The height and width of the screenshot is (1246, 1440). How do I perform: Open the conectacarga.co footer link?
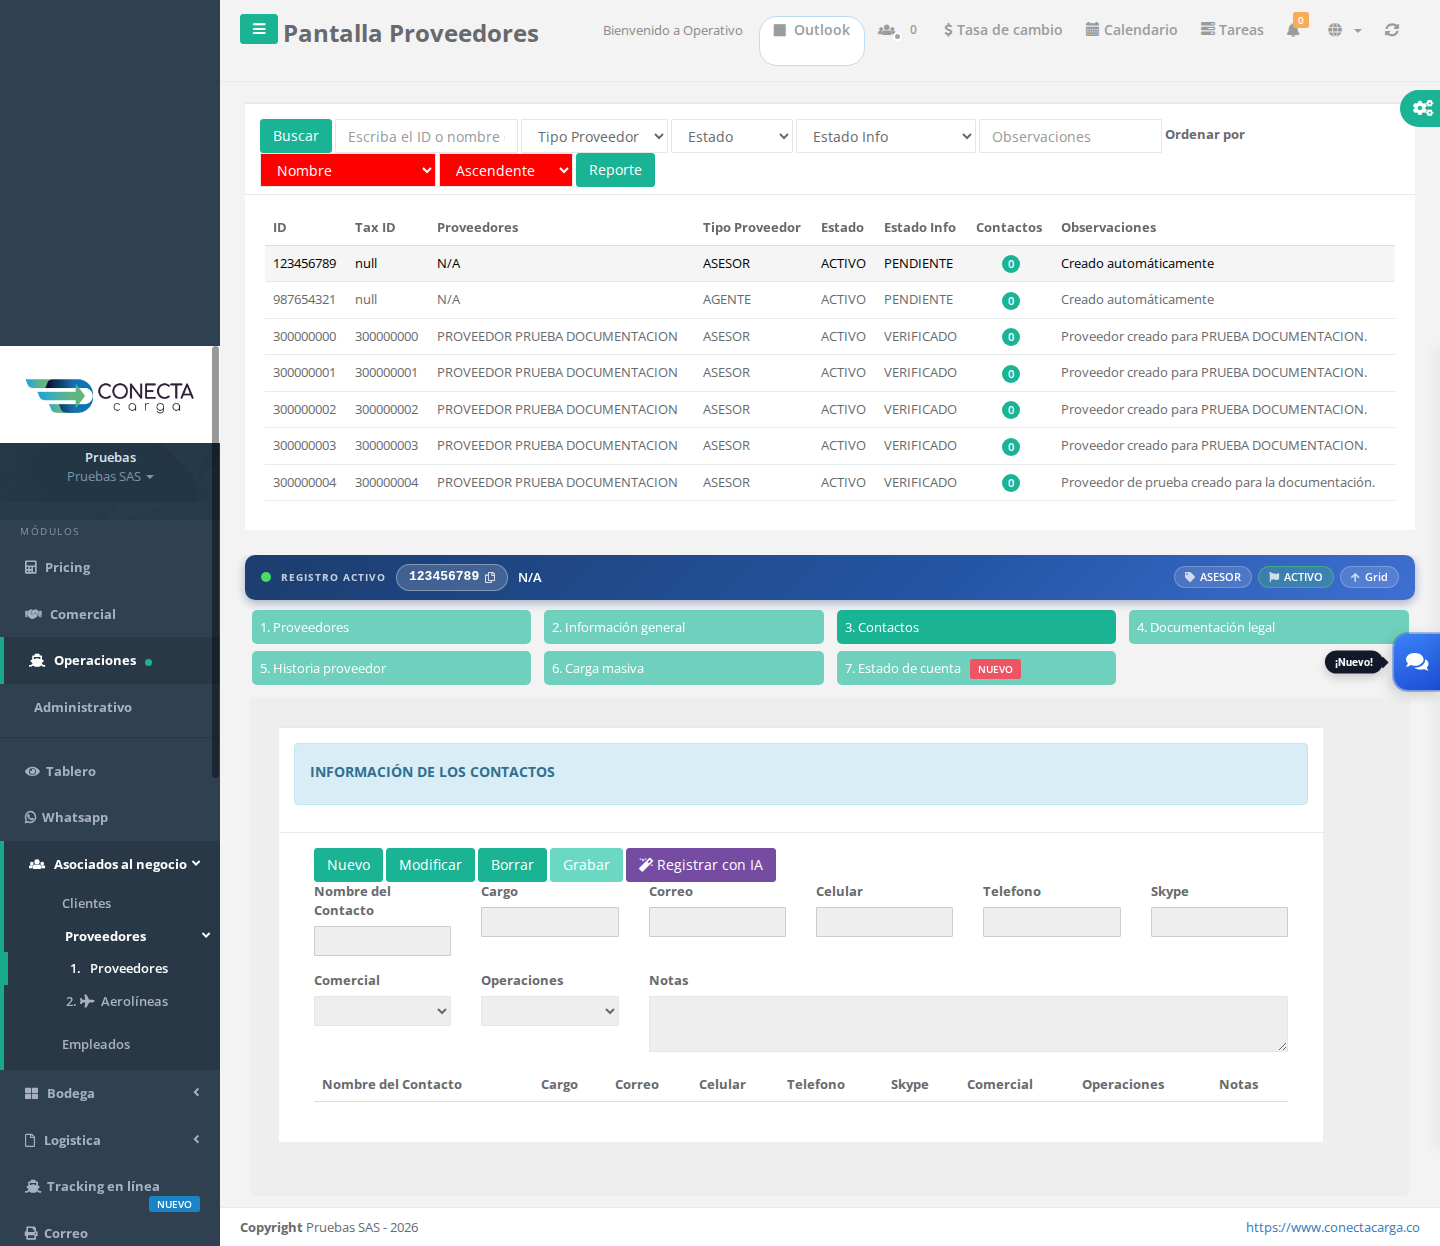pyautogui.click(x=1332, y=1227)
